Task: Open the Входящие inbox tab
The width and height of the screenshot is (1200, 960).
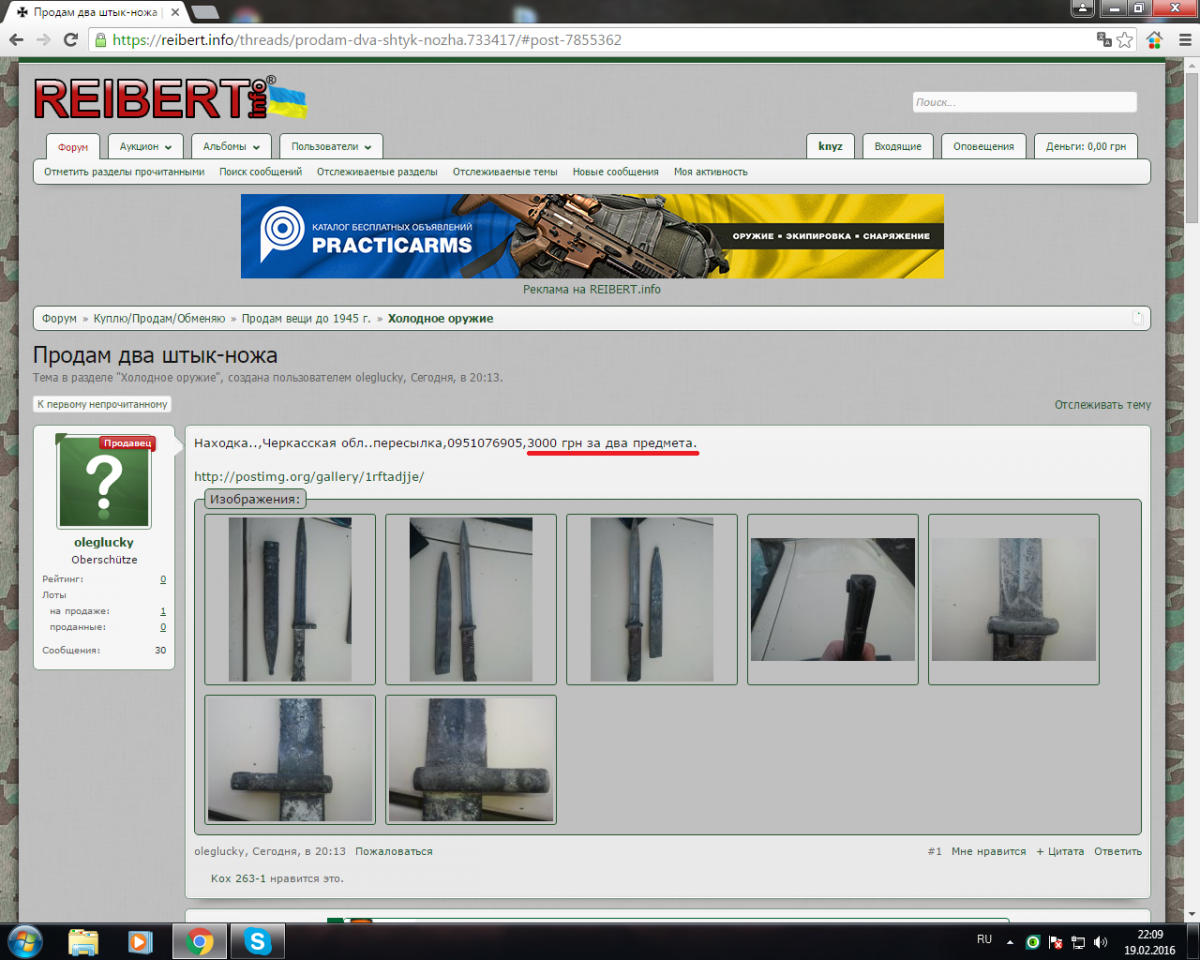Action: [x=897, y=146]
